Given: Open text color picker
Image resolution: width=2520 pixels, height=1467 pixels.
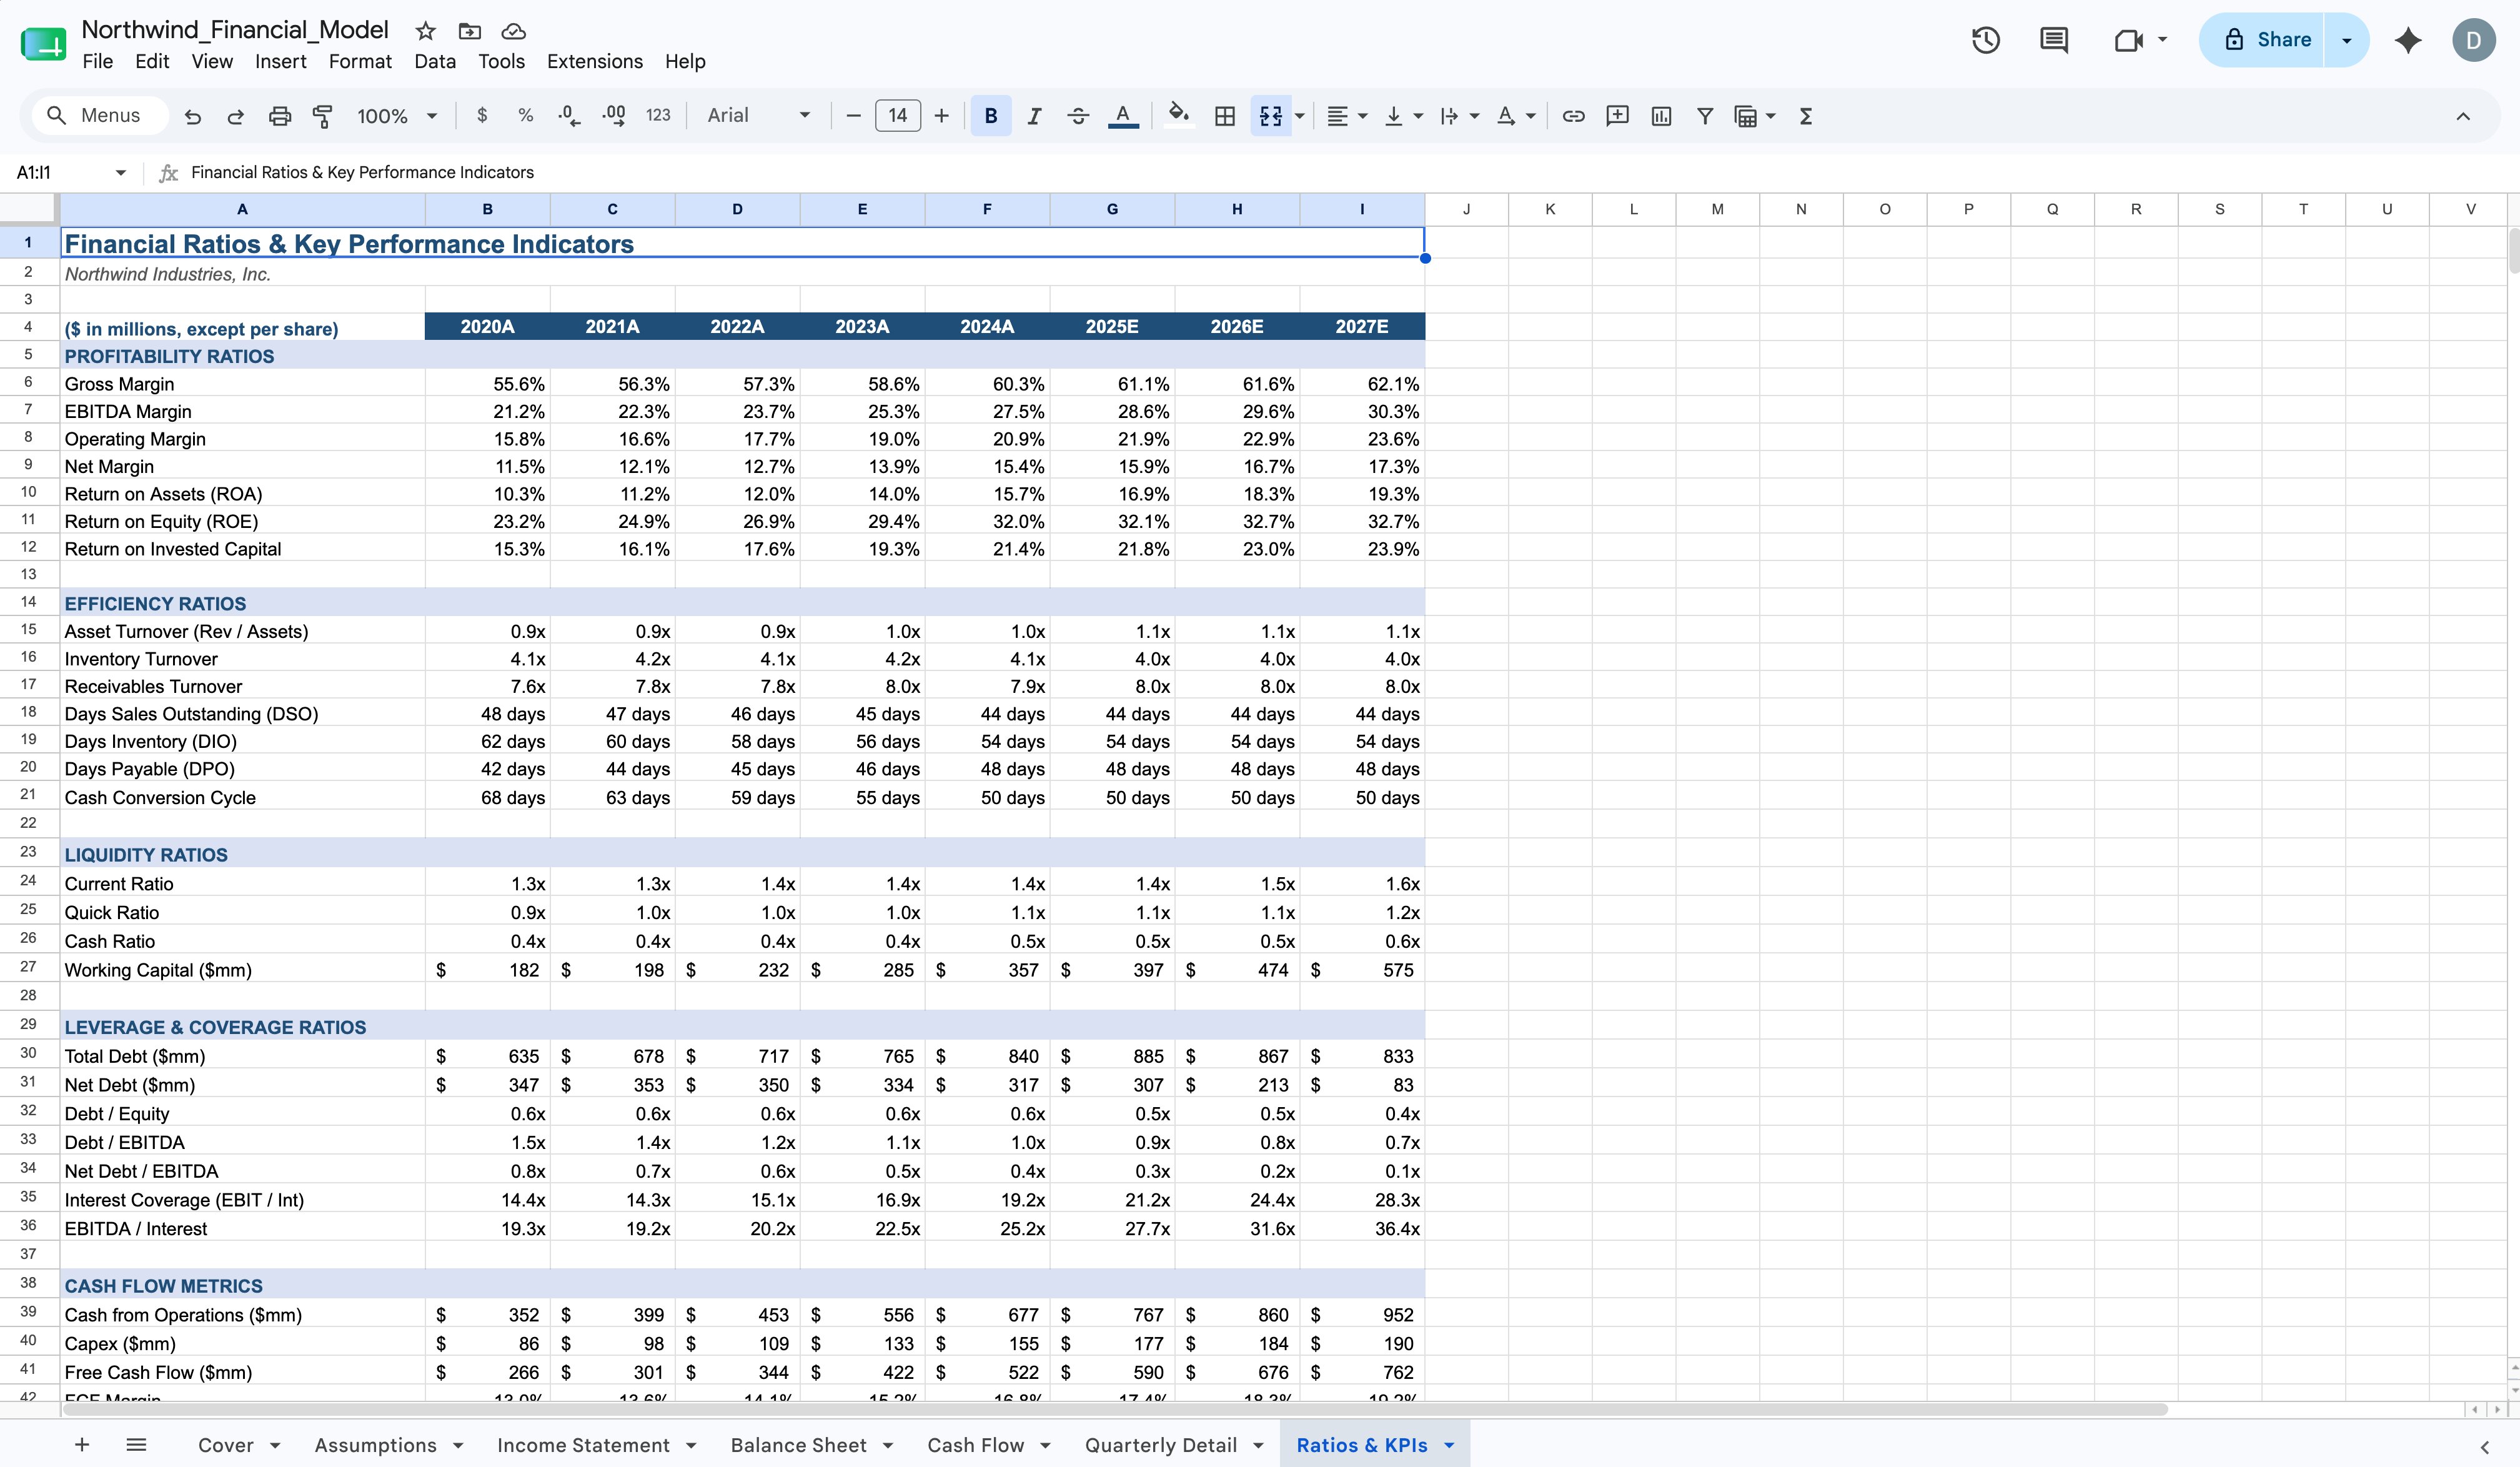Looking at the screenshot, I should tap(1123, 116).
